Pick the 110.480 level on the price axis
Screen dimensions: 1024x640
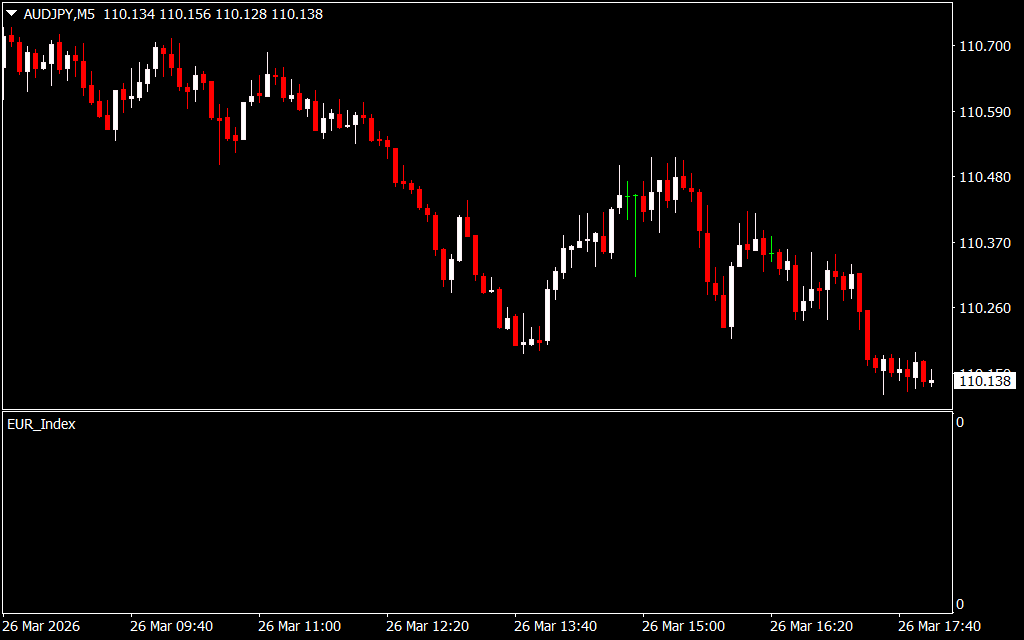tap(985, 177)
